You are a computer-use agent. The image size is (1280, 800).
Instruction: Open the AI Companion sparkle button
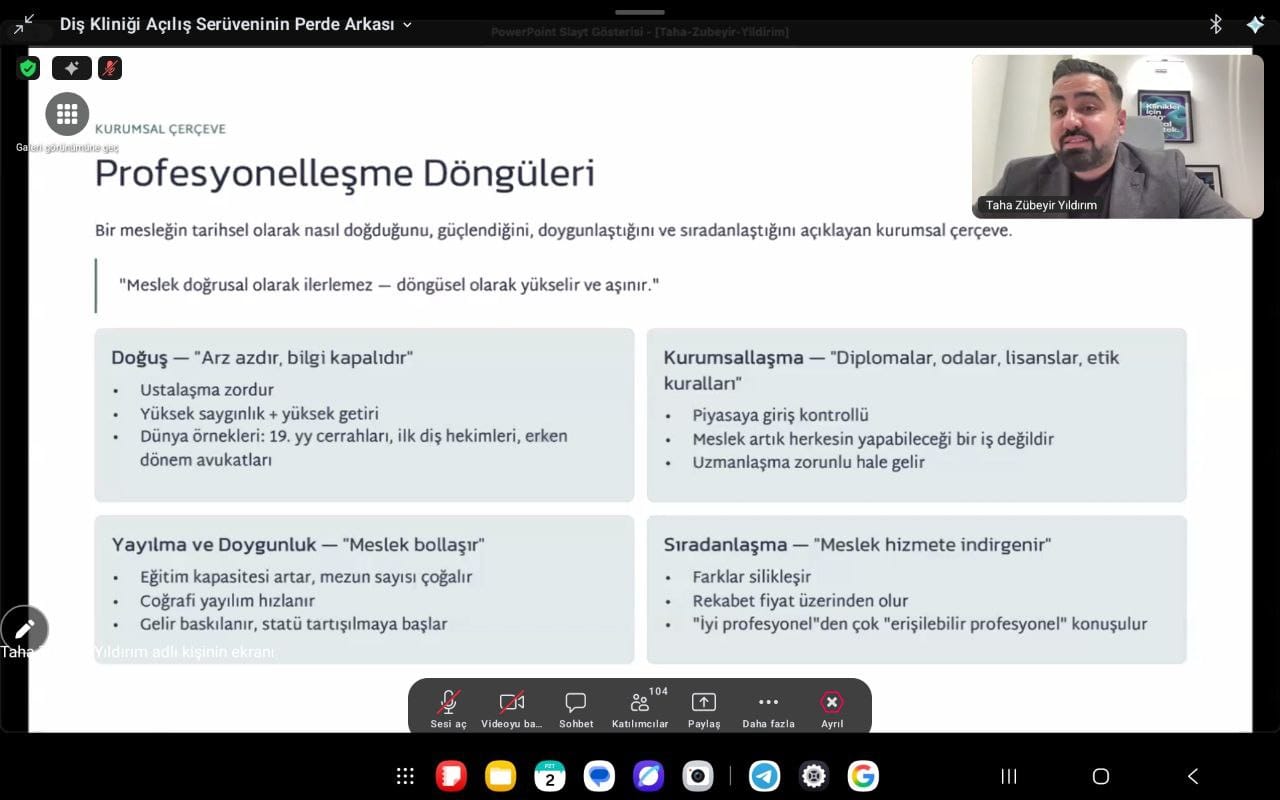(x=71, y=68)
